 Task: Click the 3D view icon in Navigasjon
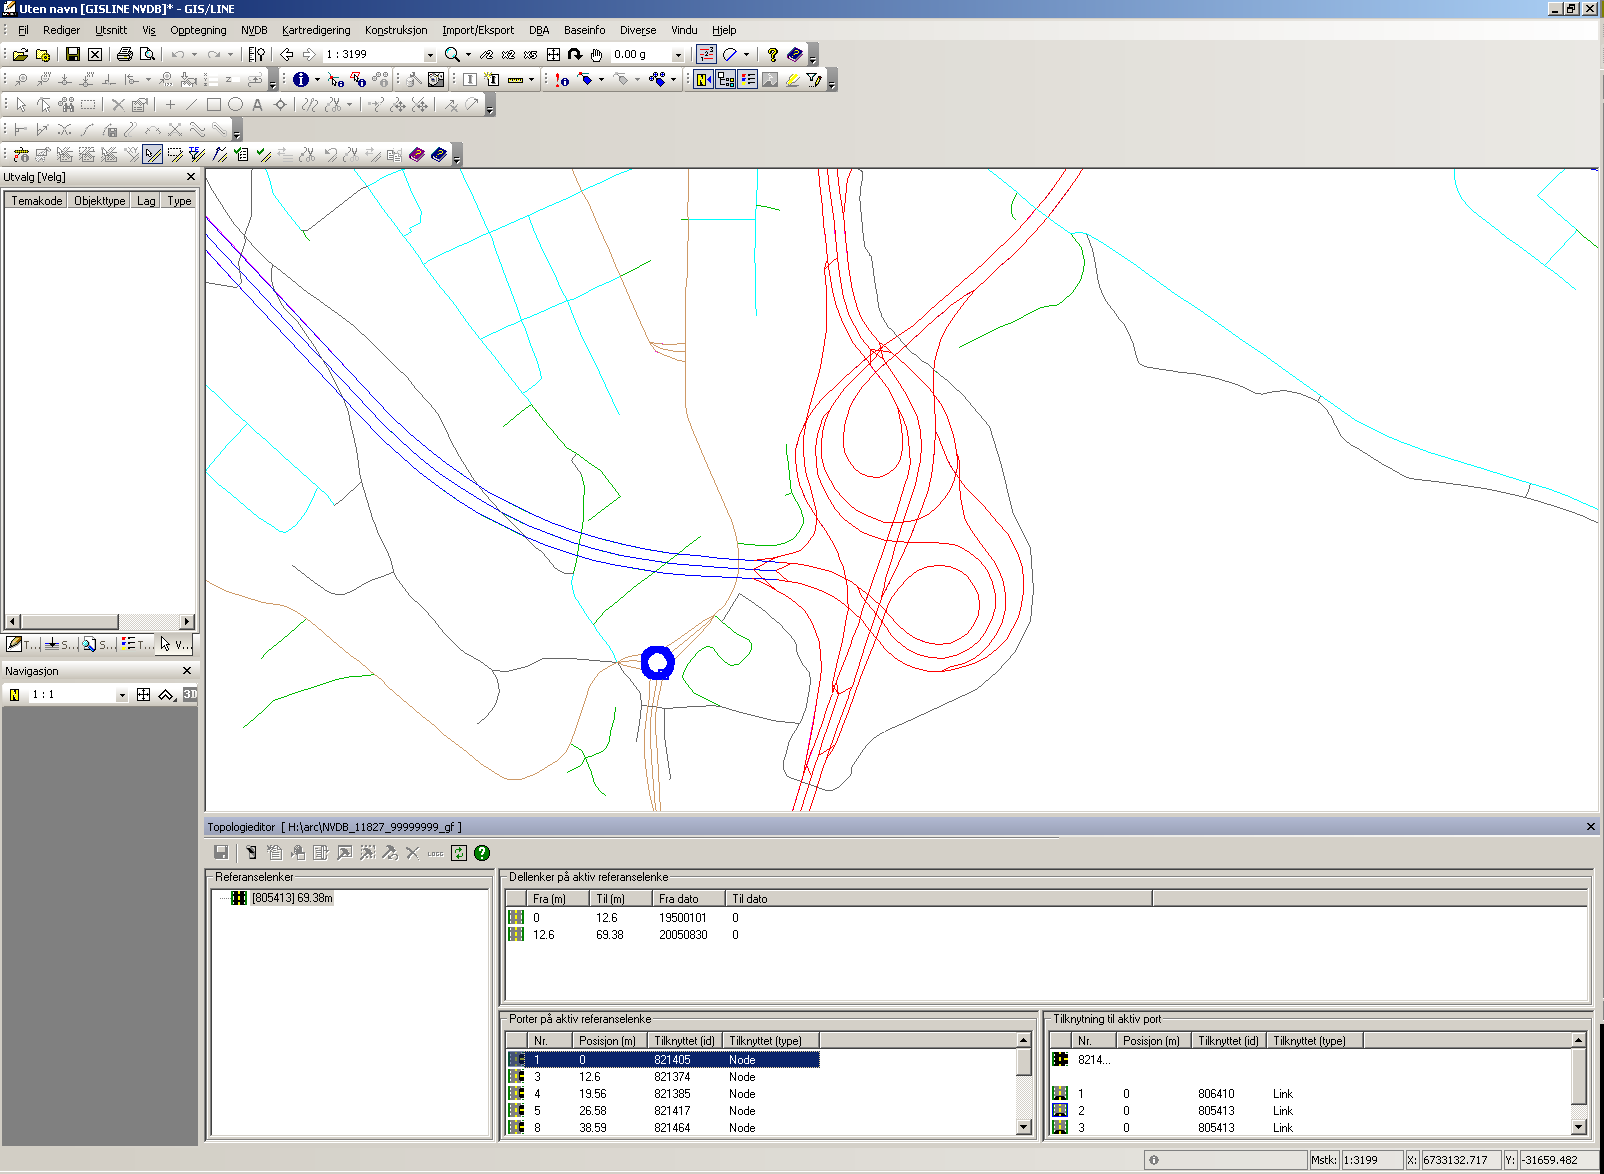[190, 694]
